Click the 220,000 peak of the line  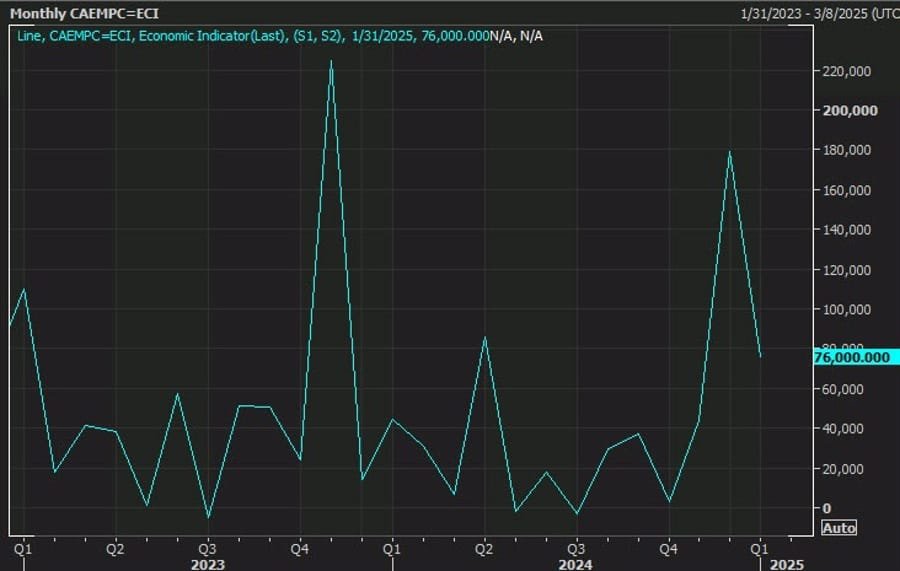click(x=331, y=62)
